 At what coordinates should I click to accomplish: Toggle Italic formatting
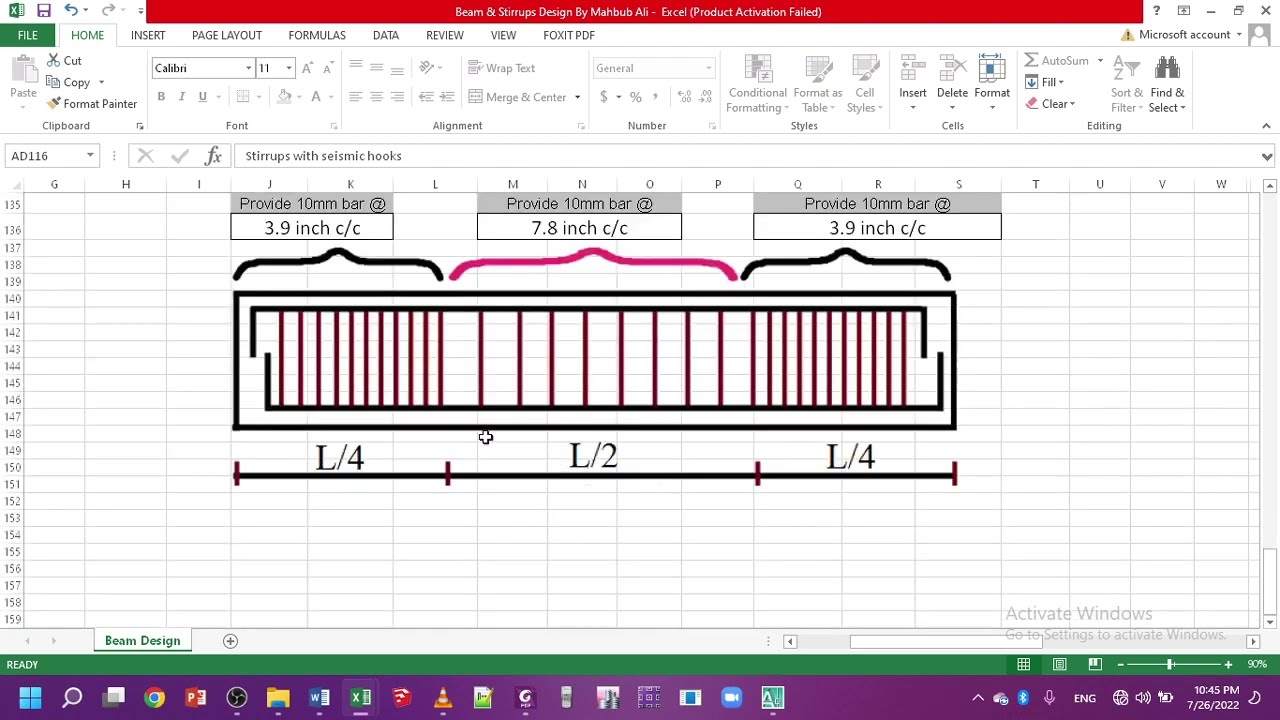click(x=182, y=97)
